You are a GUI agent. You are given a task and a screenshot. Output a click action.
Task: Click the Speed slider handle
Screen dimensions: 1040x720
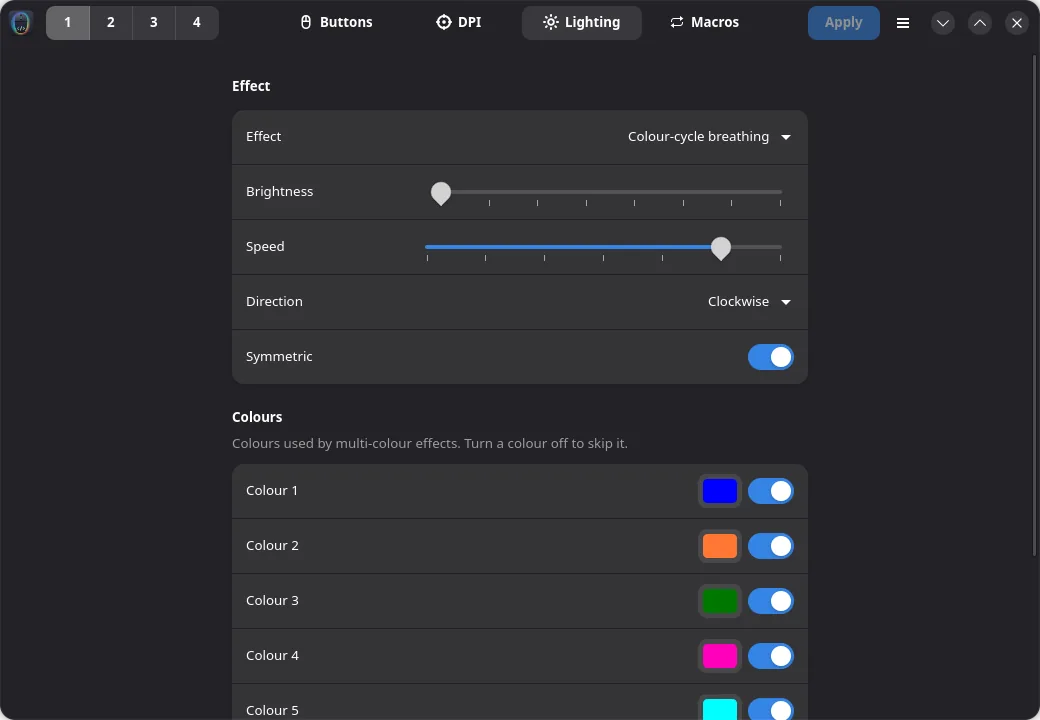[x=721, y=248]
